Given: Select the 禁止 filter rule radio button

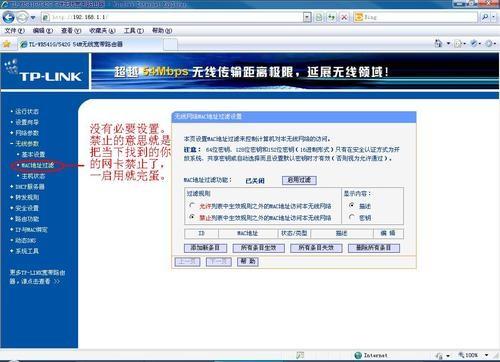Looking at the screenshot, I should 192,217.
